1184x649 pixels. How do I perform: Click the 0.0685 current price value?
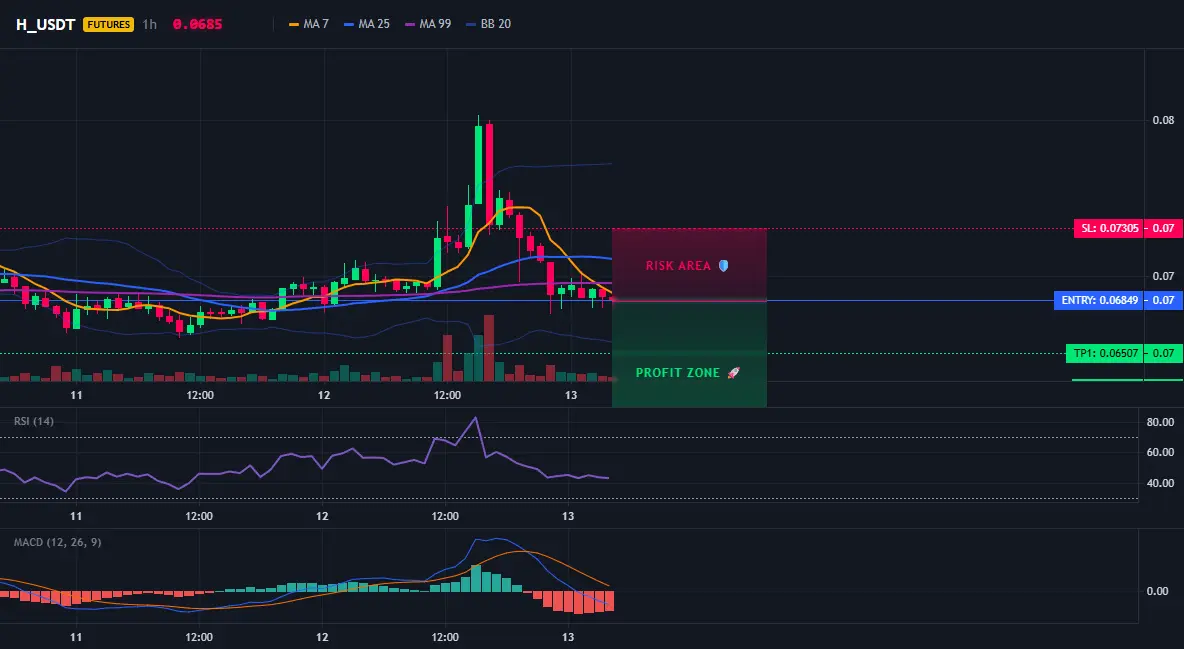point(197,24)
